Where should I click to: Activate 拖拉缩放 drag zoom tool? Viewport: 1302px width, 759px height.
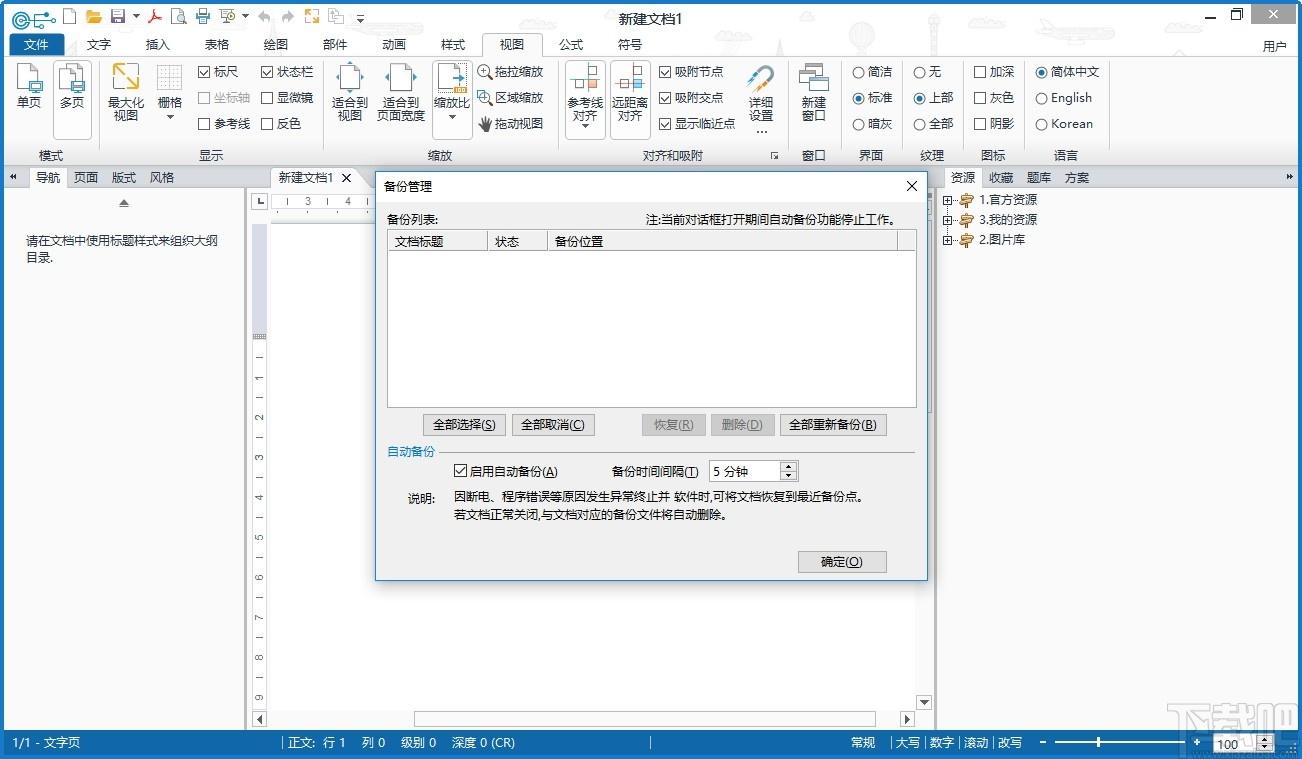pos(511,72)
